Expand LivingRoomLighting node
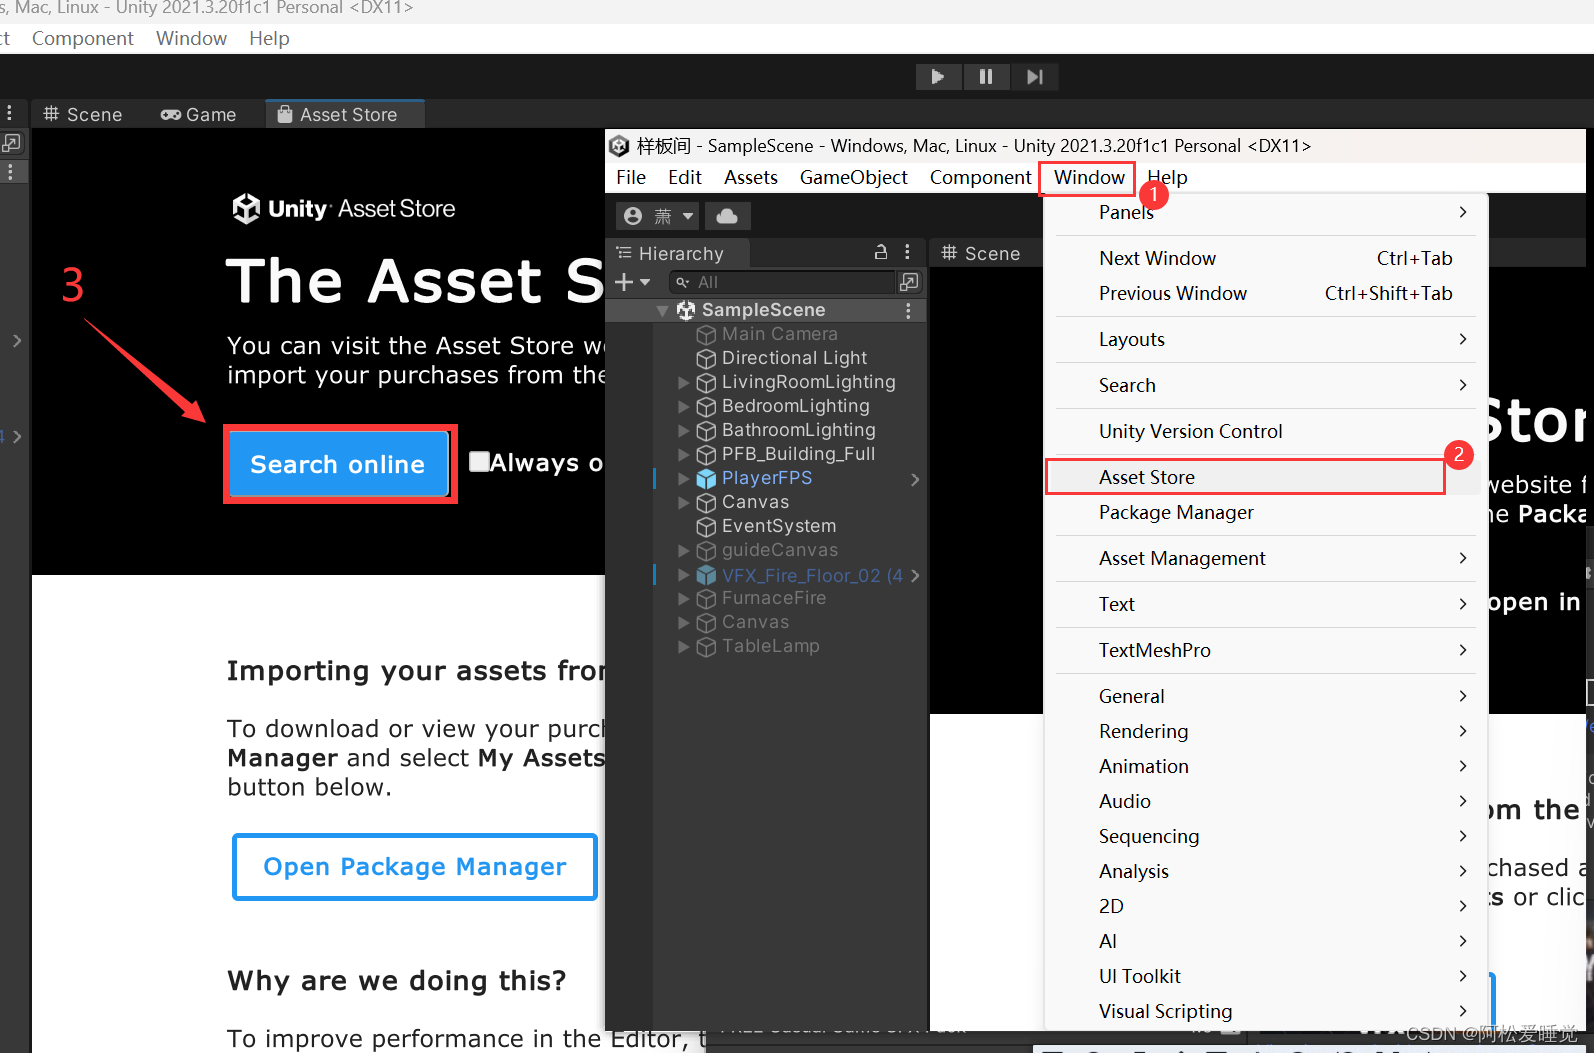This screenshot has width=1594, height=1053. [x=684, y=382]
